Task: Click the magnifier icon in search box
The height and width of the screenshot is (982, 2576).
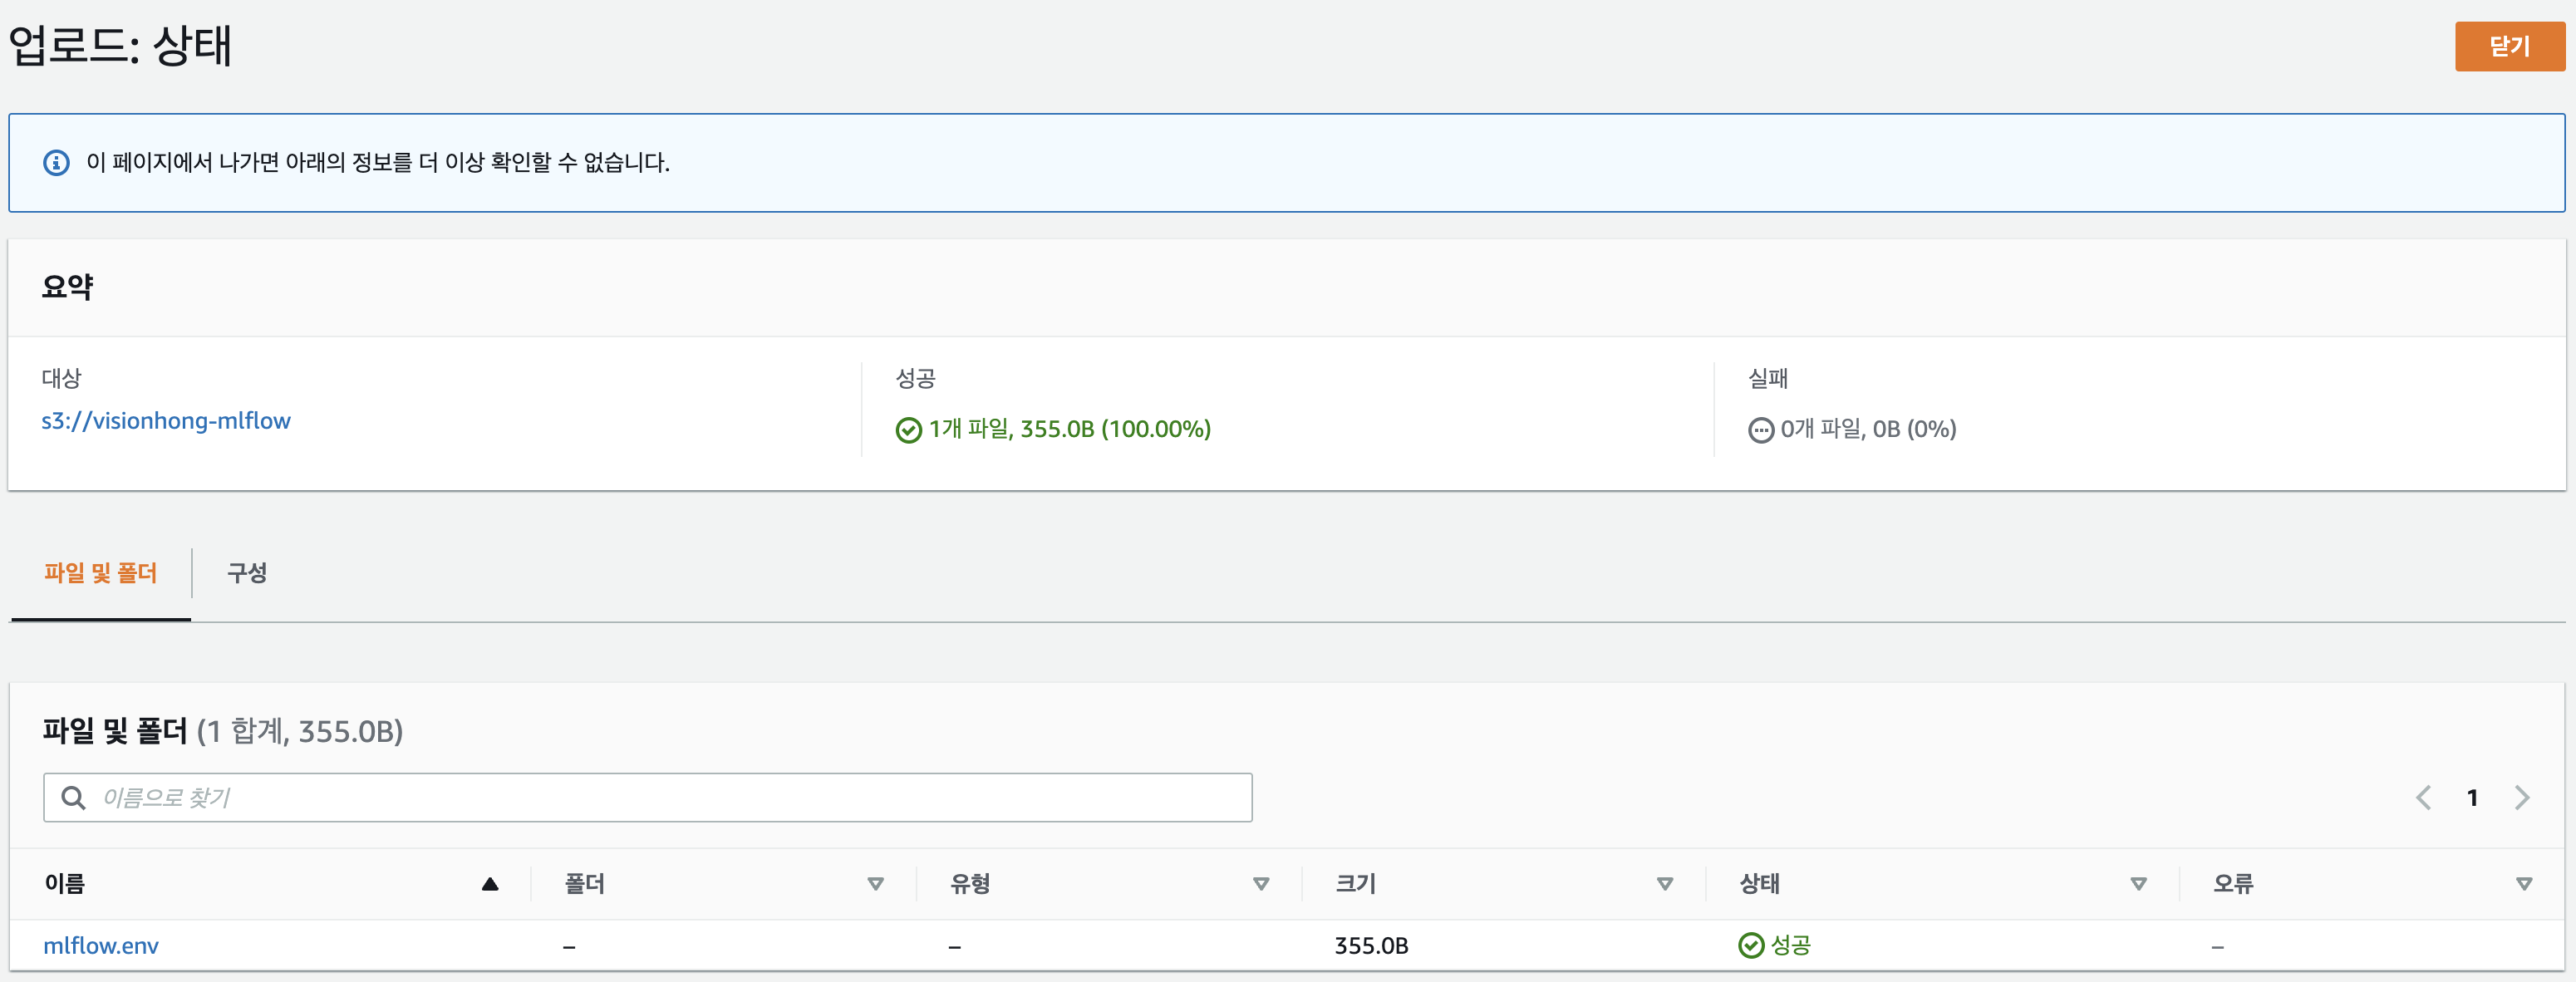Action: click(x=73, y=797)
